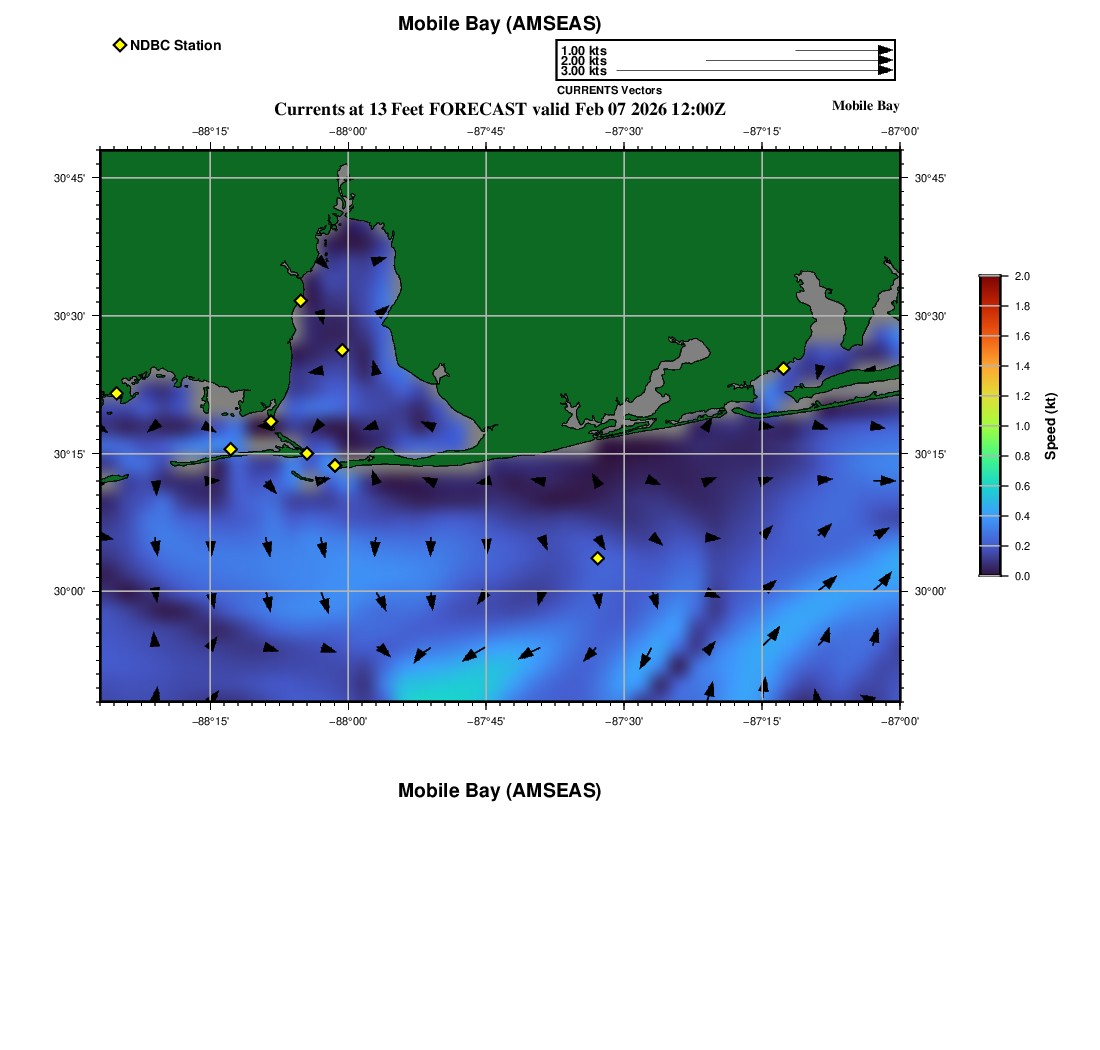This screenshot has width=1100, height=1050.
Task: Select the station marker on Mobile Bay's upper western shore
Action: (300, 301)
